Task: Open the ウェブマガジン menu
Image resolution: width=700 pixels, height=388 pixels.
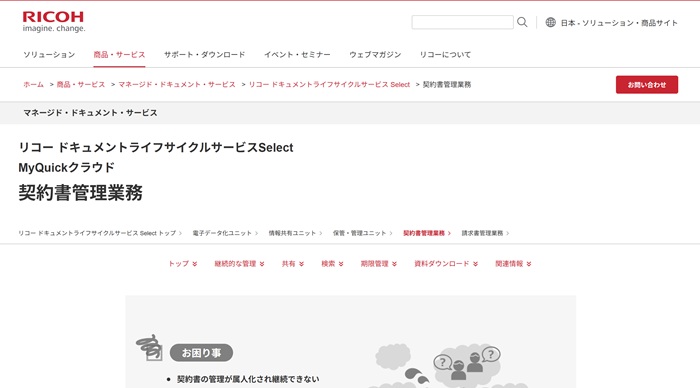Action: [x=375, y=54]
